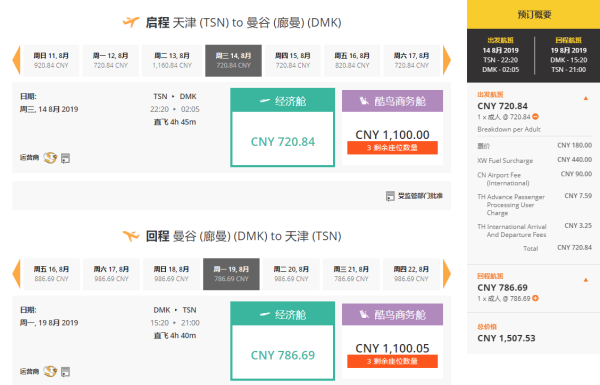Click TH International Arrival And Departure Fees
This screenshot has width=600, height=385.
click(x=535, y=230)
